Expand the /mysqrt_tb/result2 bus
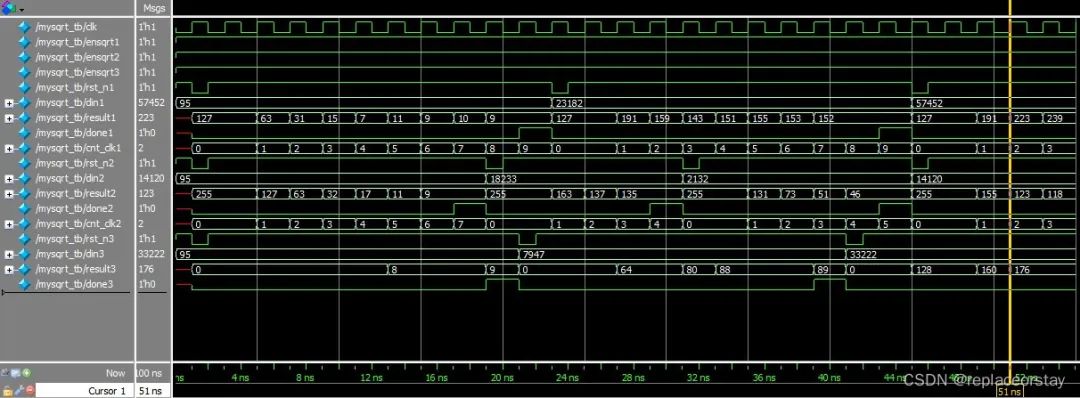Screen dimensions: 1080x398 coord(8,194)
